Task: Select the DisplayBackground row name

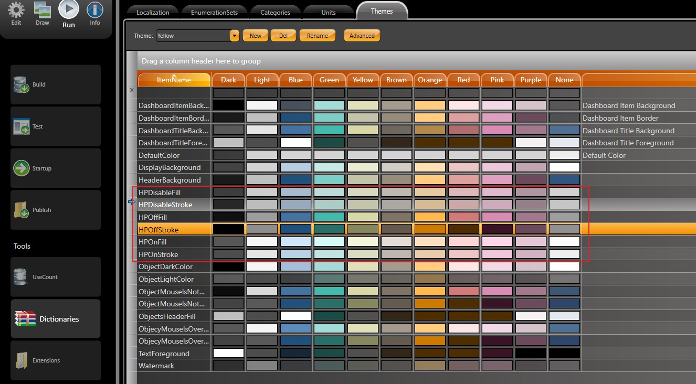Action: pos(169,167)
